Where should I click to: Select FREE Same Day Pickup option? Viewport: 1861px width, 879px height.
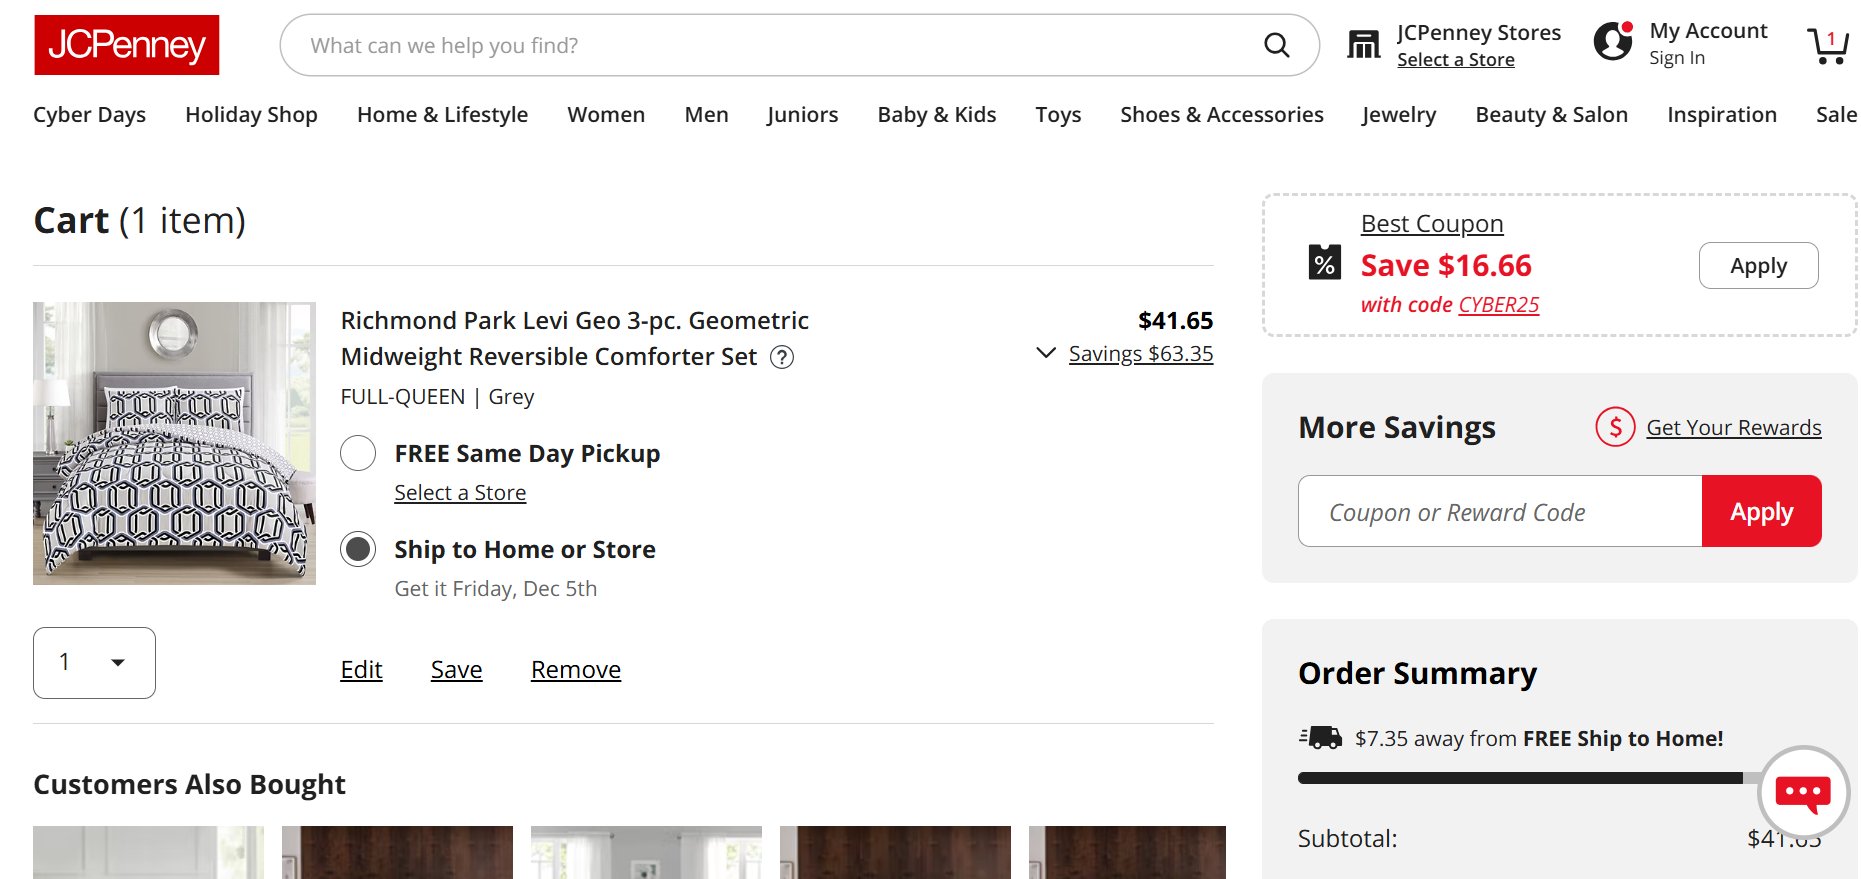358,453
